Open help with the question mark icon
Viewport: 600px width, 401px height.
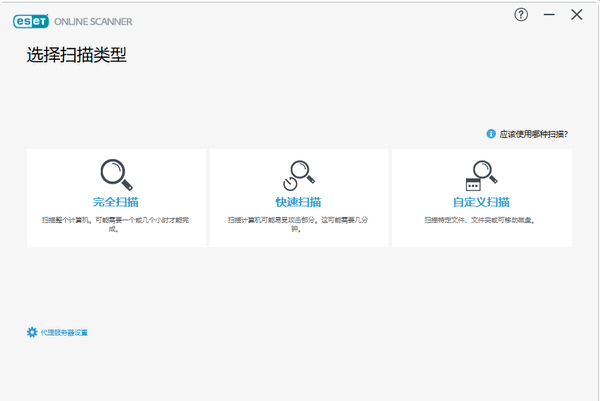click(x=521, y=15)
